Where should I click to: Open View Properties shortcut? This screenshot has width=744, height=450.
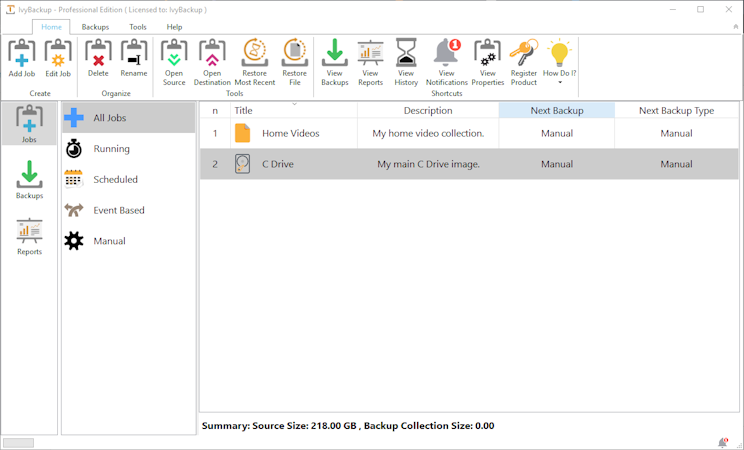488,62
